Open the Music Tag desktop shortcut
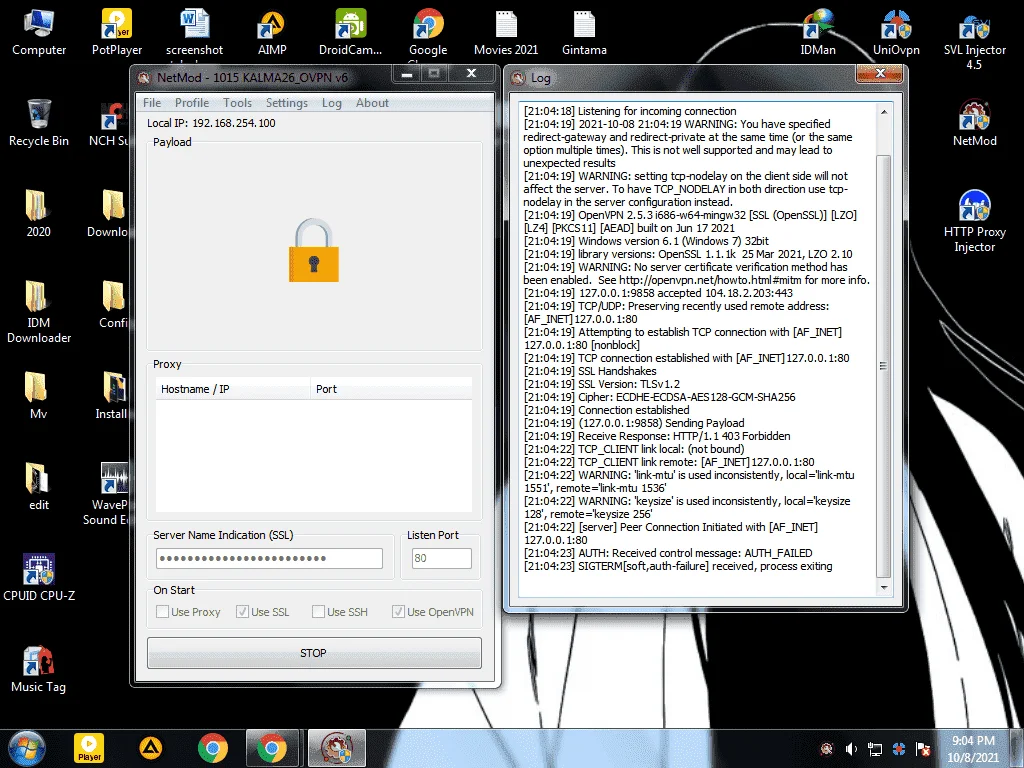 39,669
